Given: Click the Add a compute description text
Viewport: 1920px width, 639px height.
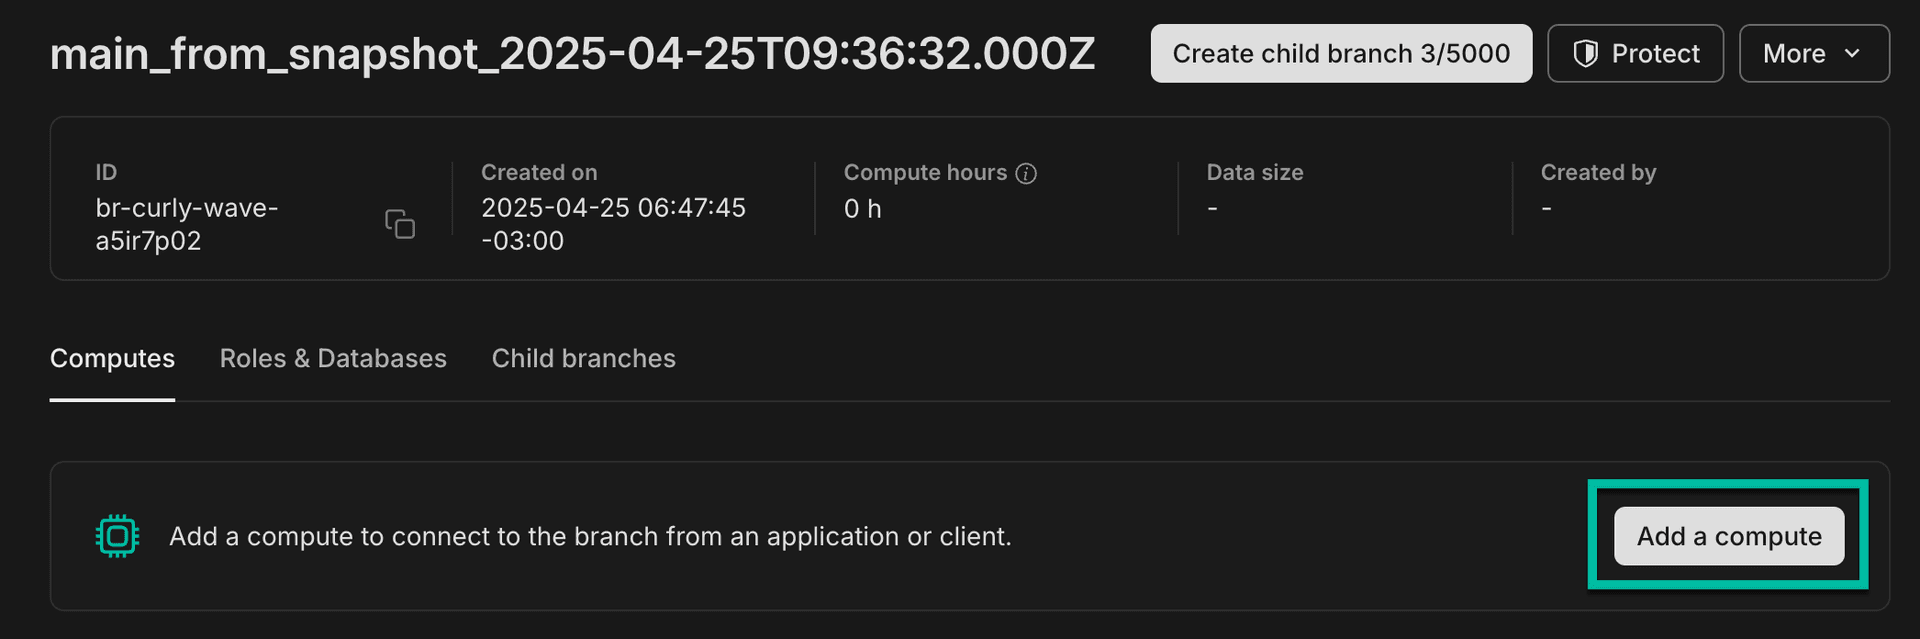Looking at the screenshot, I should (590, 536).
